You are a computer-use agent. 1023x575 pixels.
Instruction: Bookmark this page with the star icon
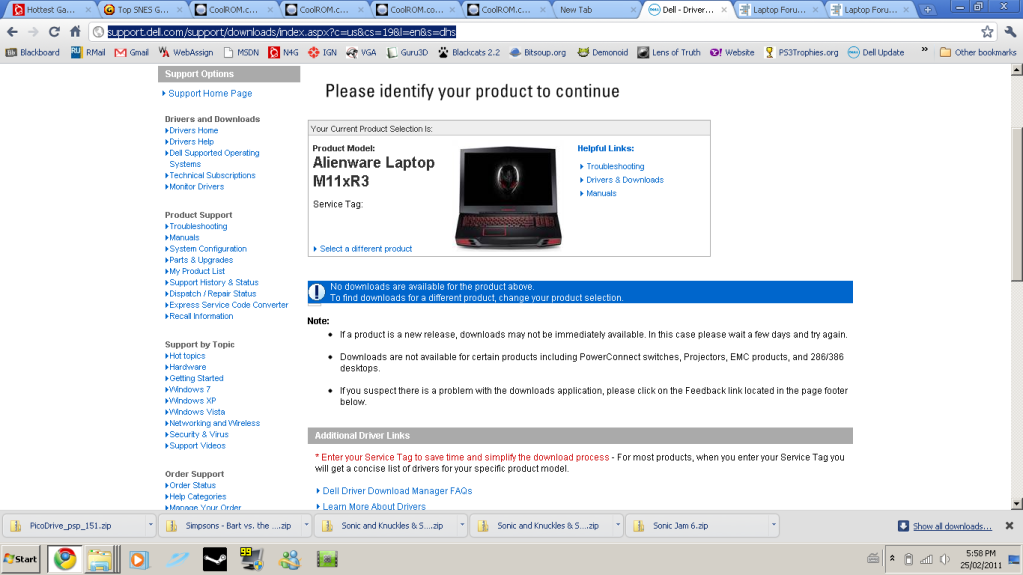pos(987,31)
